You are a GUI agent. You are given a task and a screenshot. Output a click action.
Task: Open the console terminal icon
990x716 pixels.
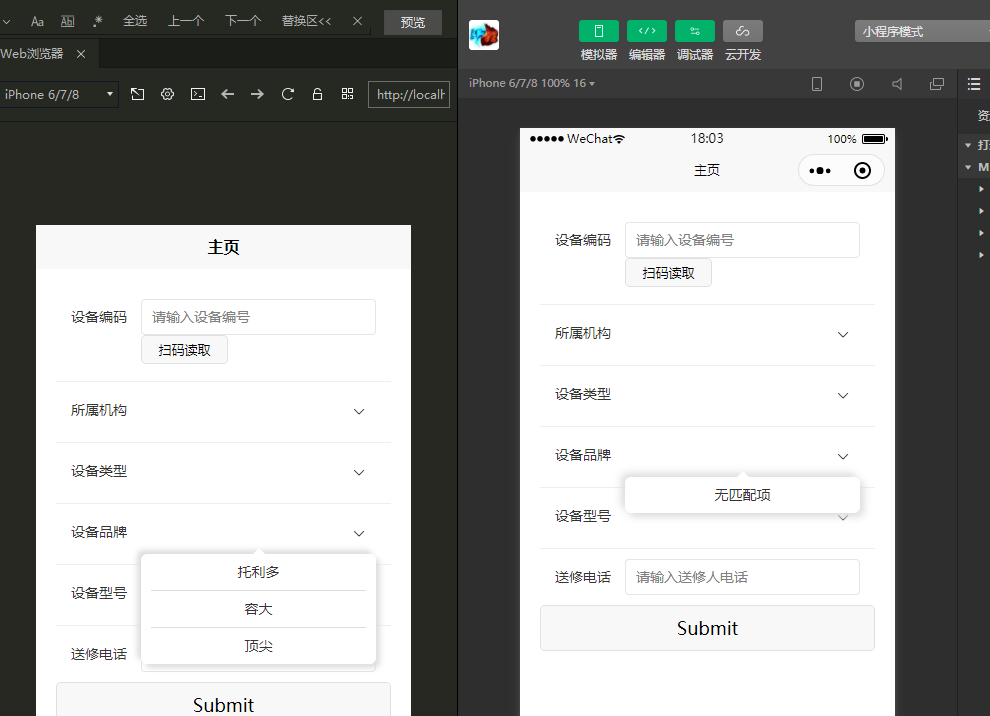click(198, 94)
